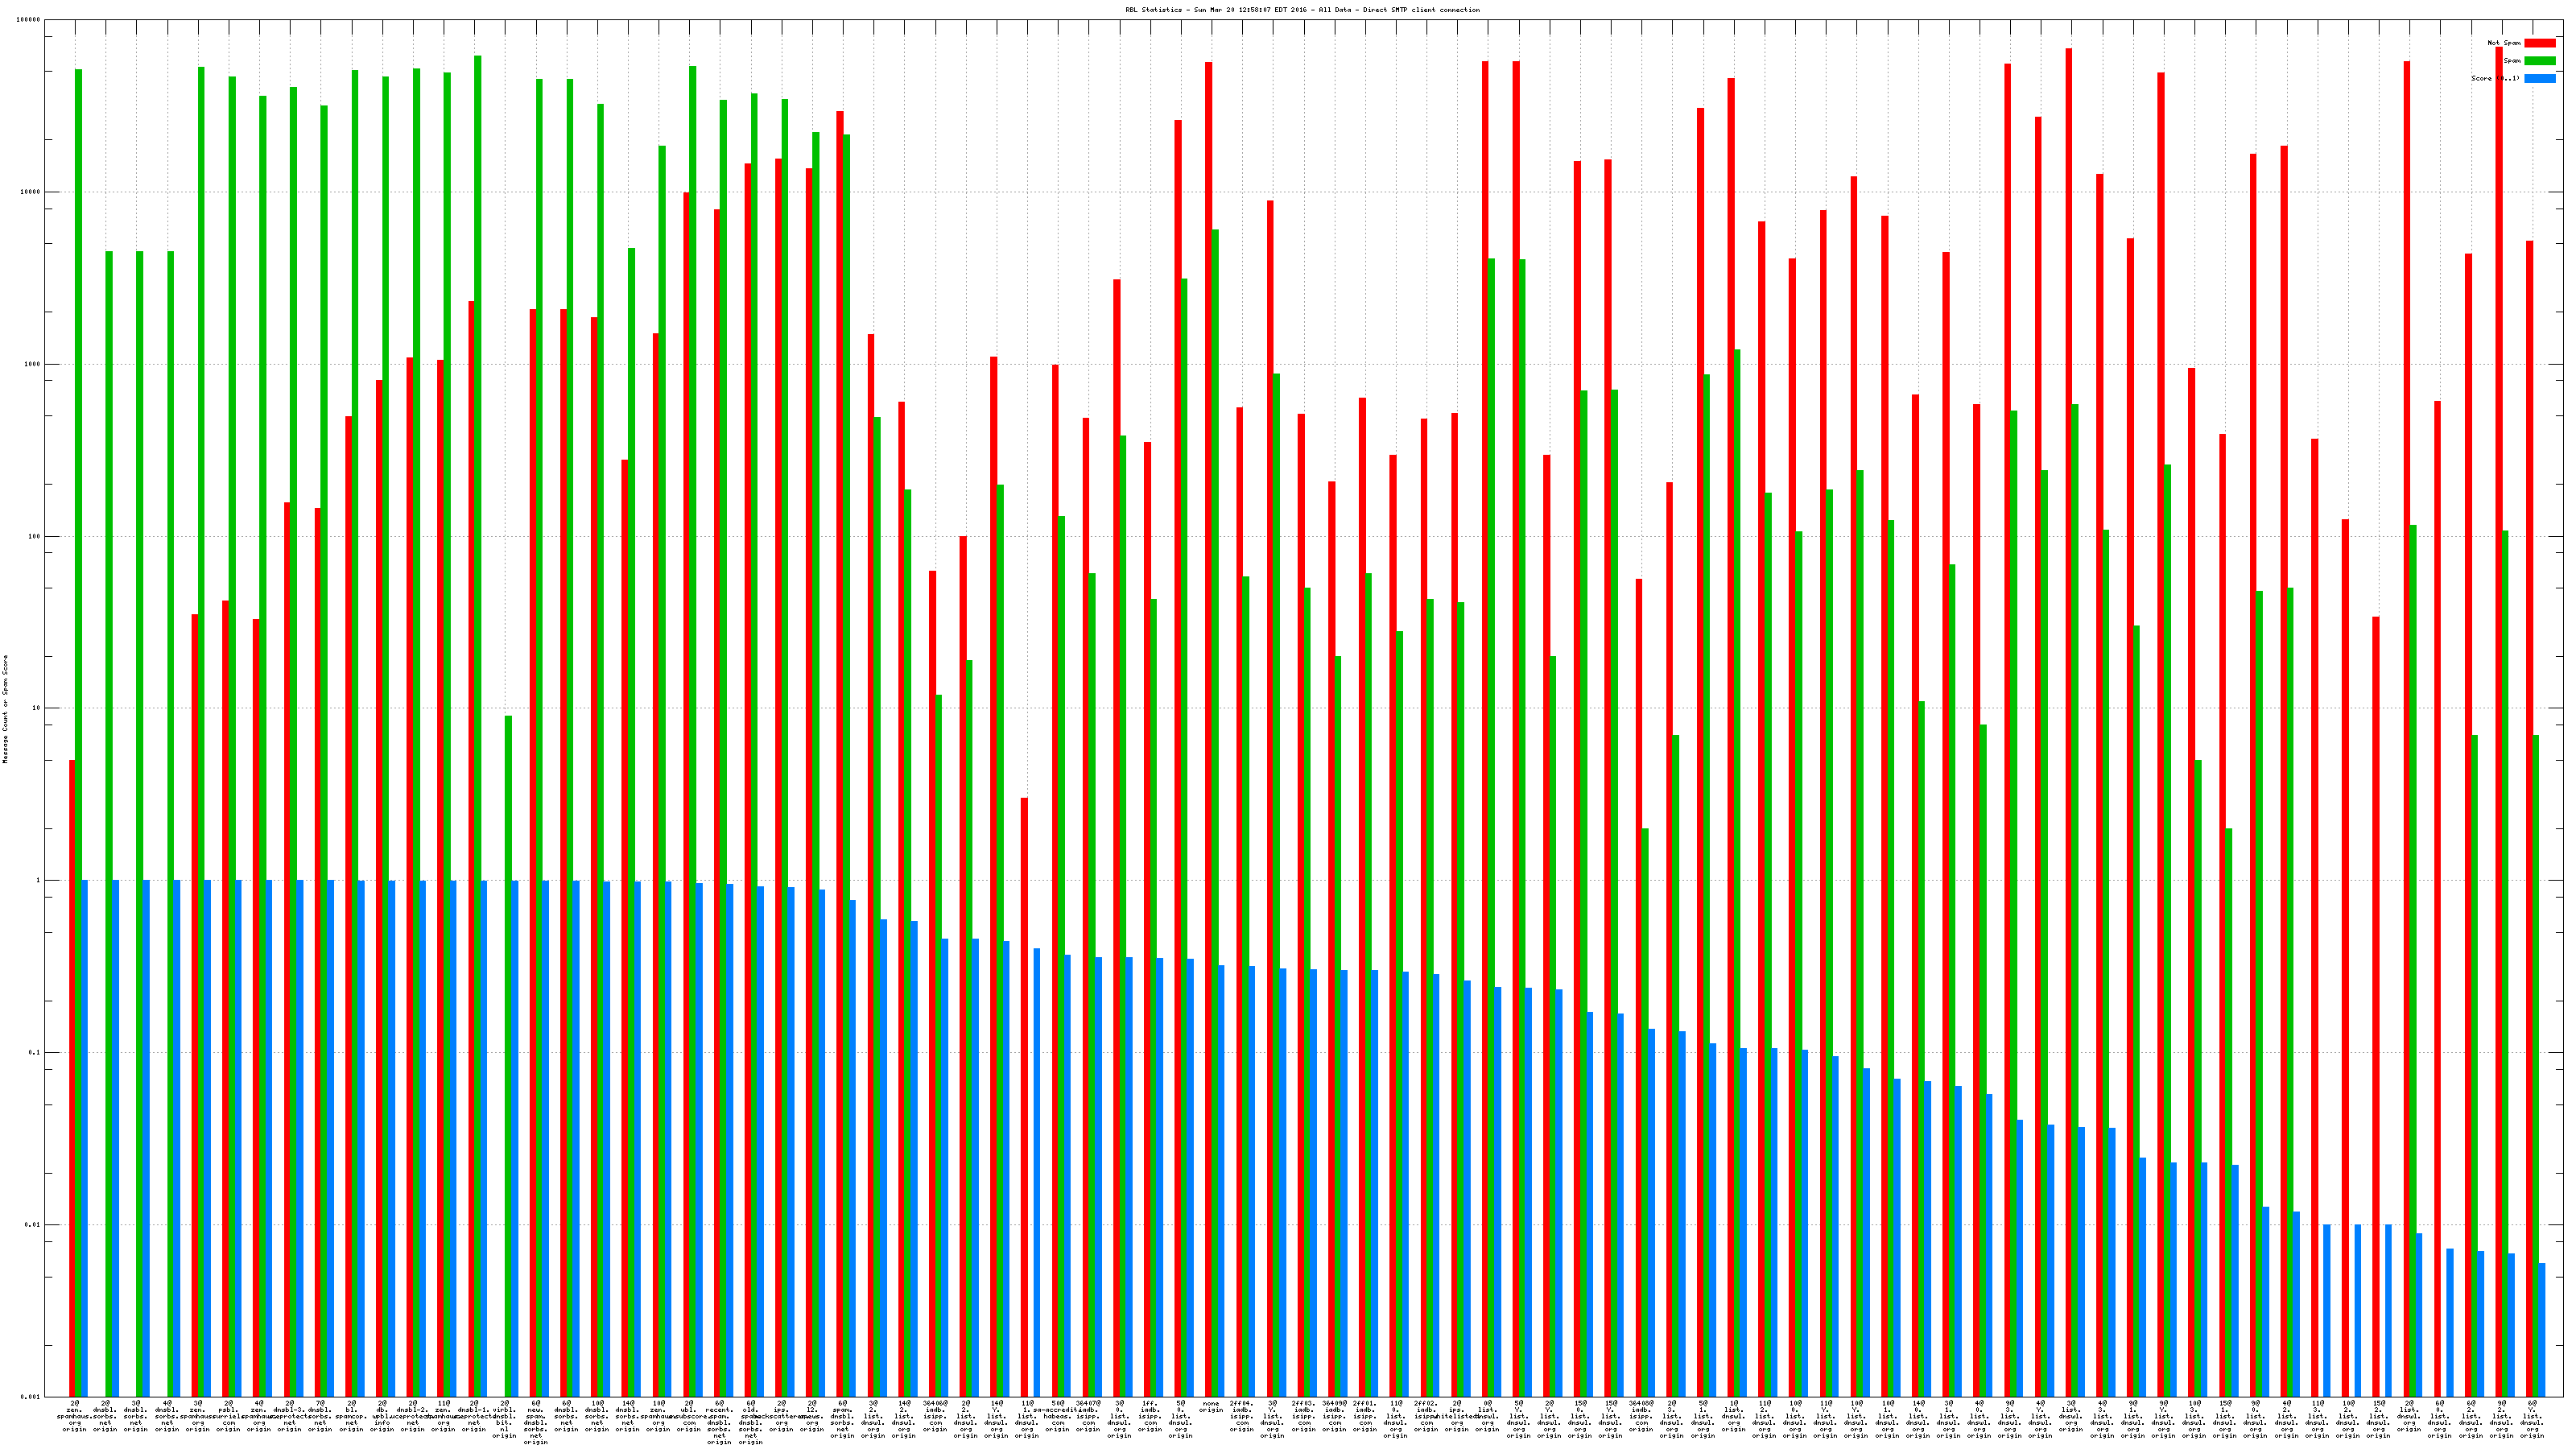The image size is (2576, 1449).
Task: Click the 10000 y-axis tick label
Action: coord(31,192)
